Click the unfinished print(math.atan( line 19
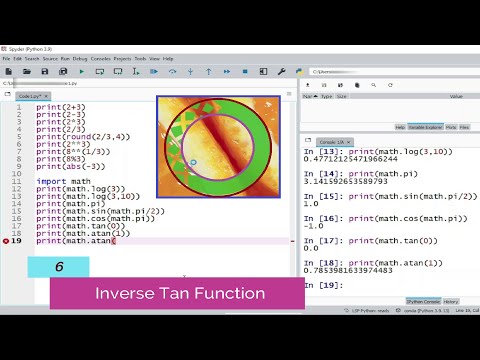This screenshot has height=360, width=480. 76,241
